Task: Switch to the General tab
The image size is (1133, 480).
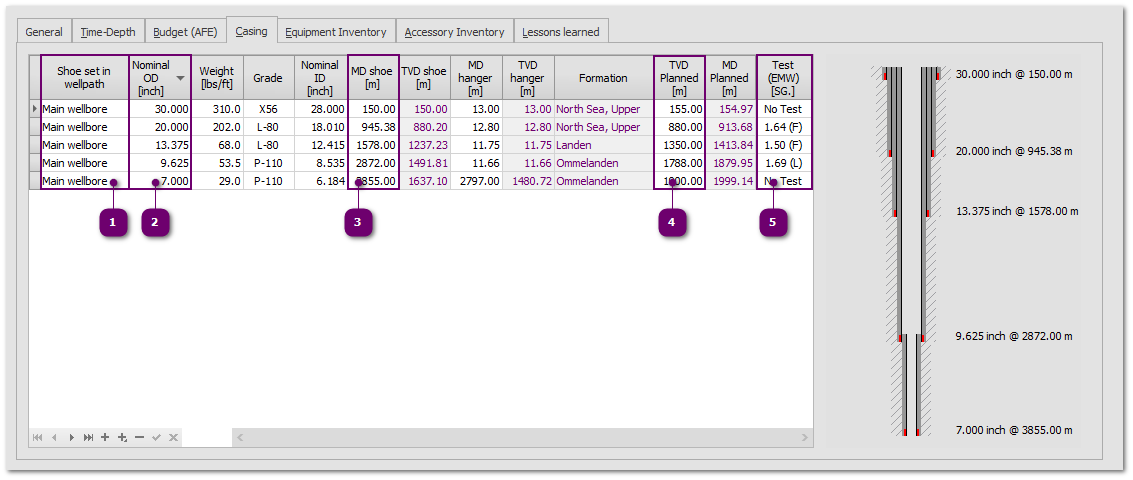Action: click(x=44, y=32)
